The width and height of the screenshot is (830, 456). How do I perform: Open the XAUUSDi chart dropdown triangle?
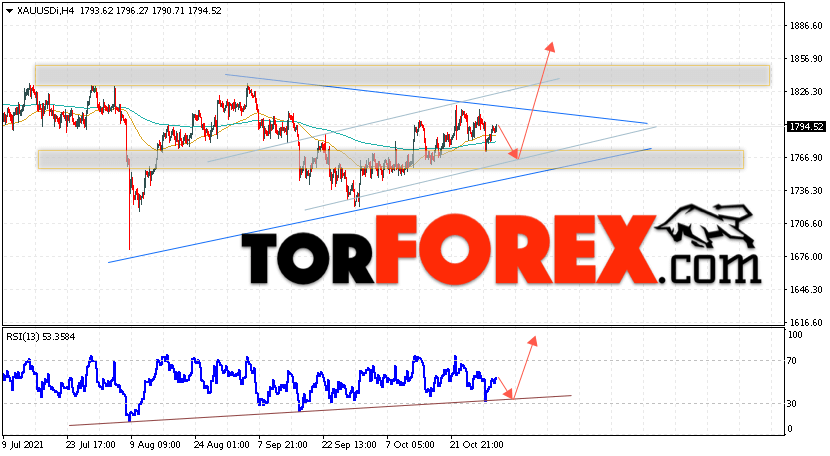[9, 11]
